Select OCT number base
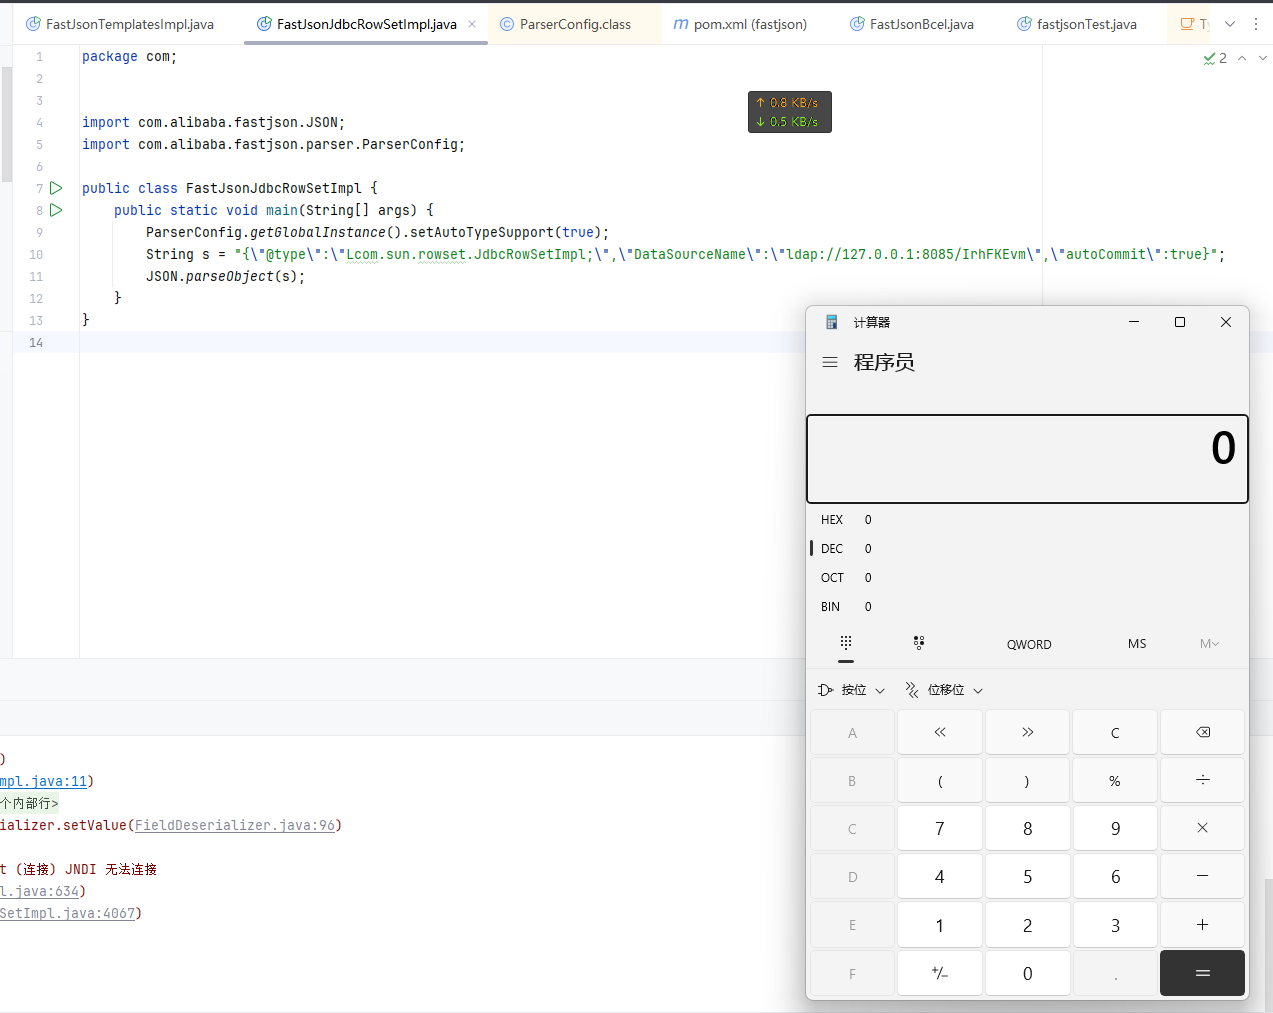1273x1013 pixels. (x=1027, y=577)
